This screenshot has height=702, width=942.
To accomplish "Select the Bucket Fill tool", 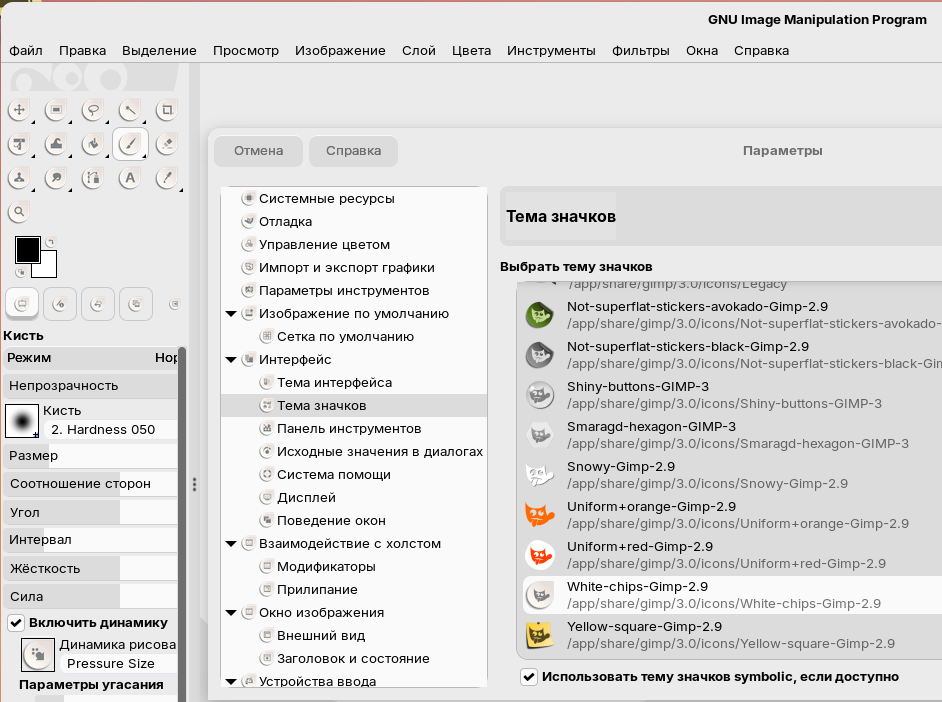I will (93, 144).
